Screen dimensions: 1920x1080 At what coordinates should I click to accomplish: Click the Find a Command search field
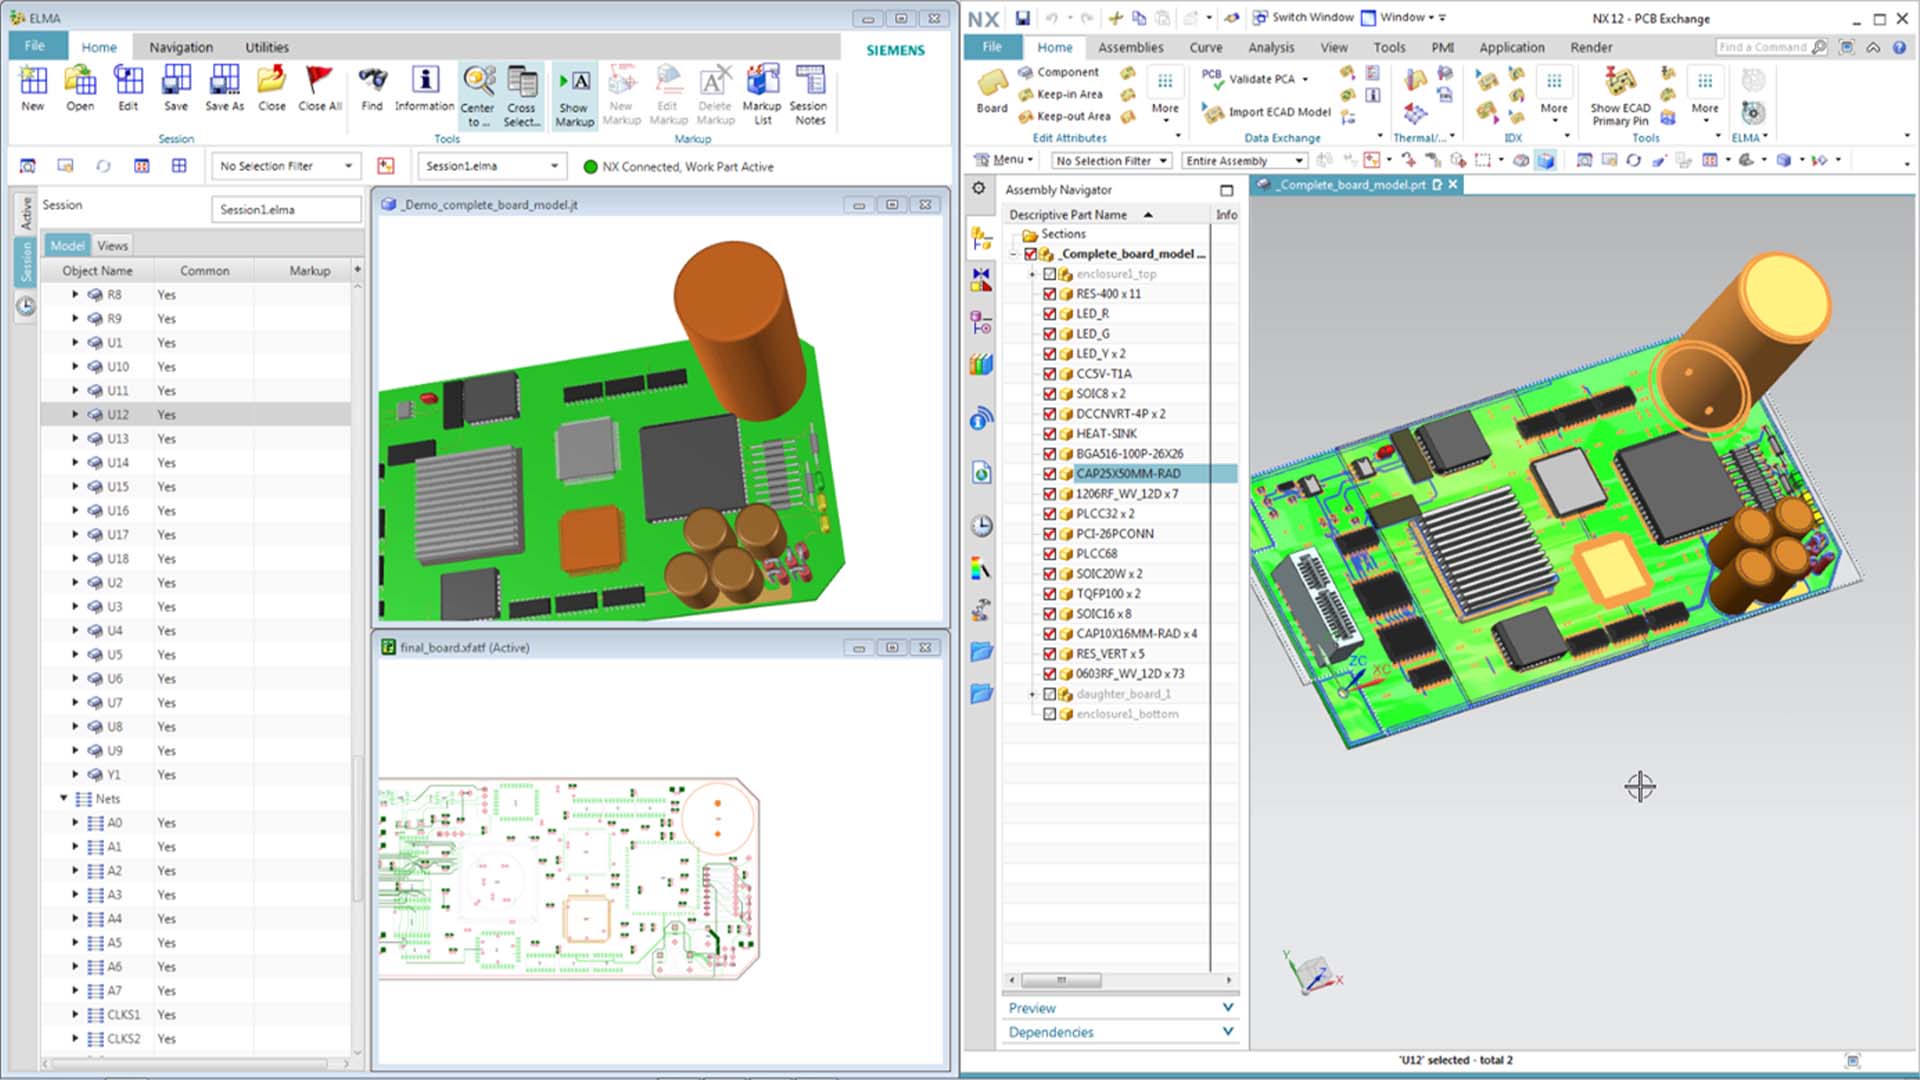(1763, 47)
